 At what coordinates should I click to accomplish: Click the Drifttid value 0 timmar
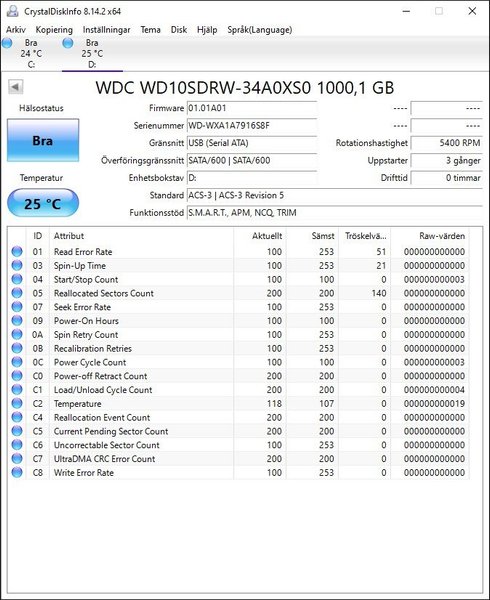pyautogui.click(x=446, y=178)
